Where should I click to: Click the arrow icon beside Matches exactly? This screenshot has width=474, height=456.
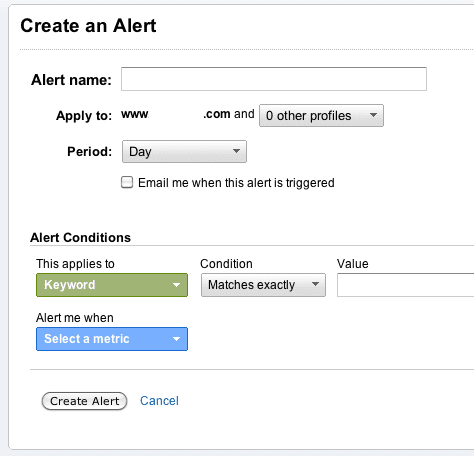point(315,284)
